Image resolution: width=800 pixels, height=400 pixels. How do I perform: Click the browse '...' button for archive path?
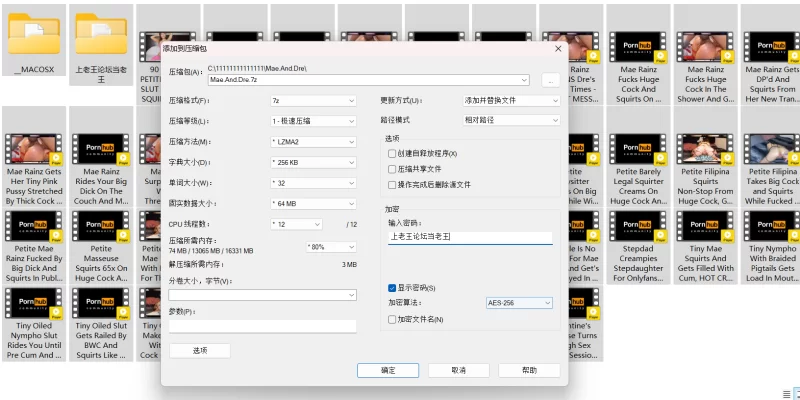[x=551, y=80]
